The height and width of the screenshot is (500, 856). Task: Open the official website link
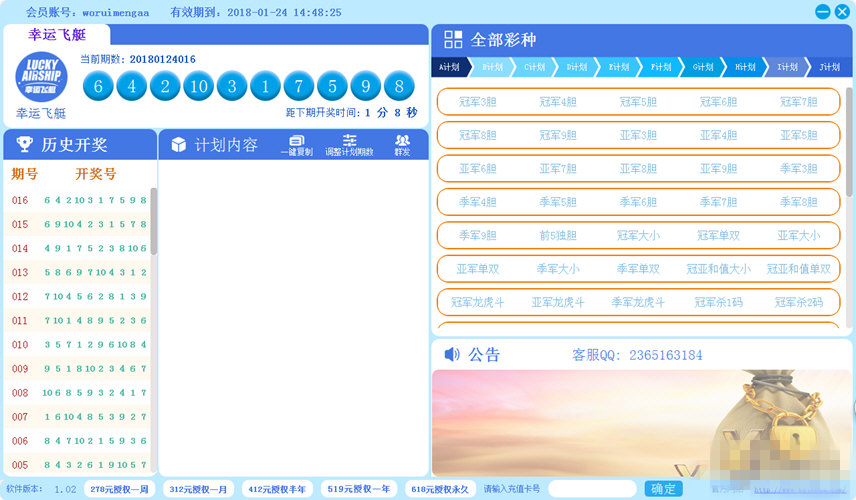[800, 490]
